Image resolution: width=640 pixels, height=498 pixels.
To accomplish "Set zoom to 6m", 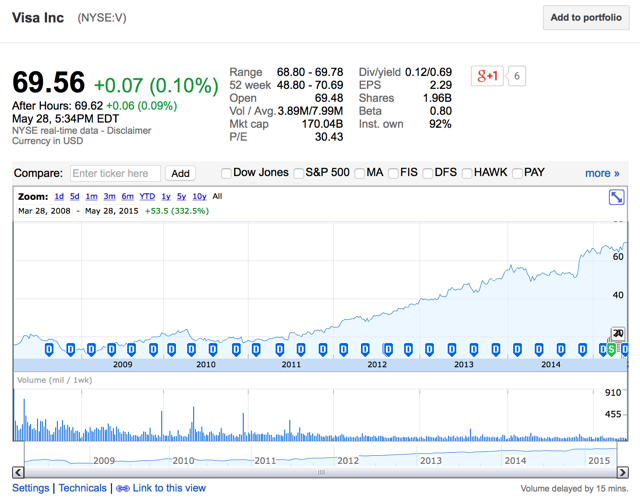I will [x=128, y=196].
